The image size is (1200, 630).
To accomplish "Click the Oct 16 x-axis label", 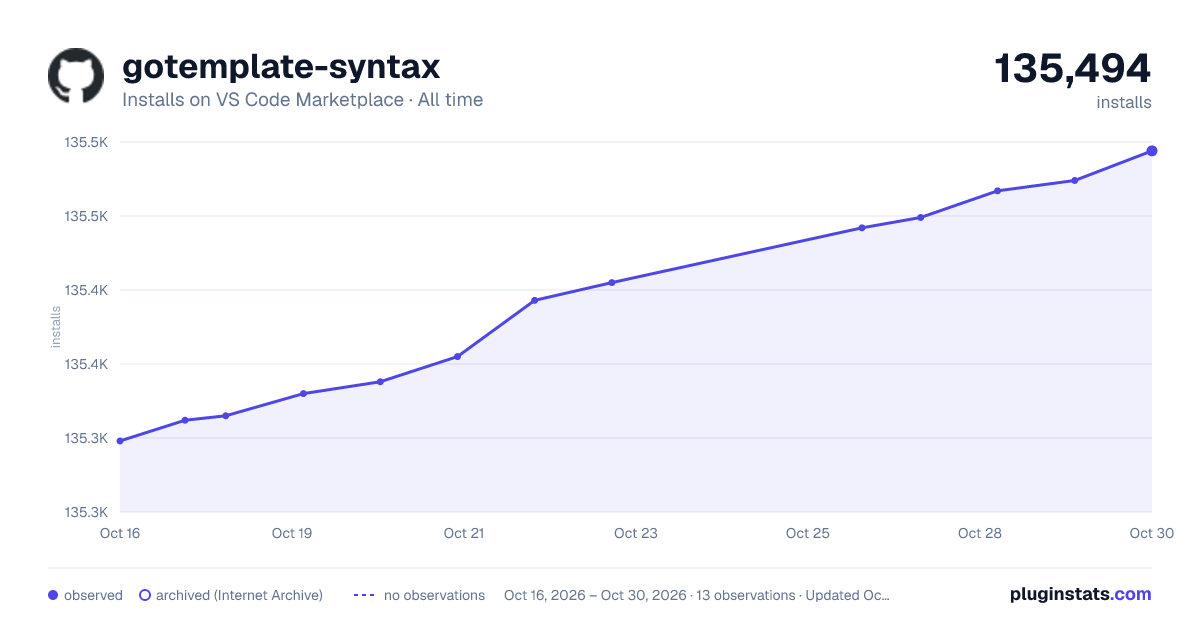I will click(x=120, y=533).
